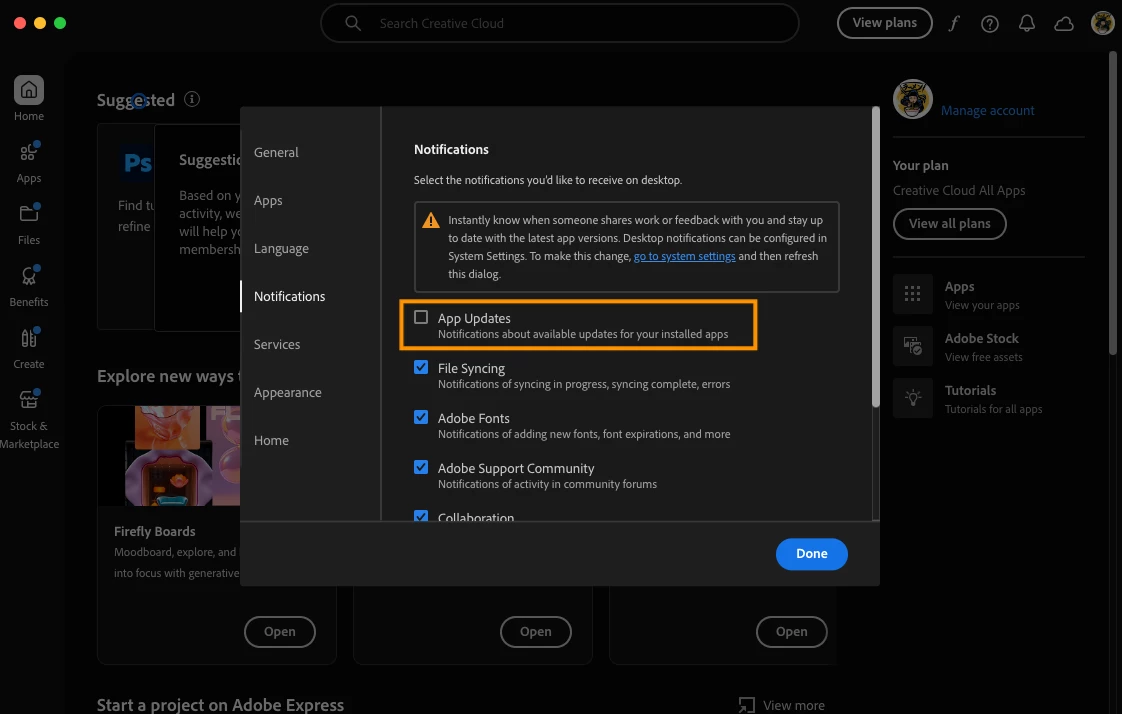This screenshot has height=714, width=1122.
Task: Click the View more text link
Action: tap(794, 705)
